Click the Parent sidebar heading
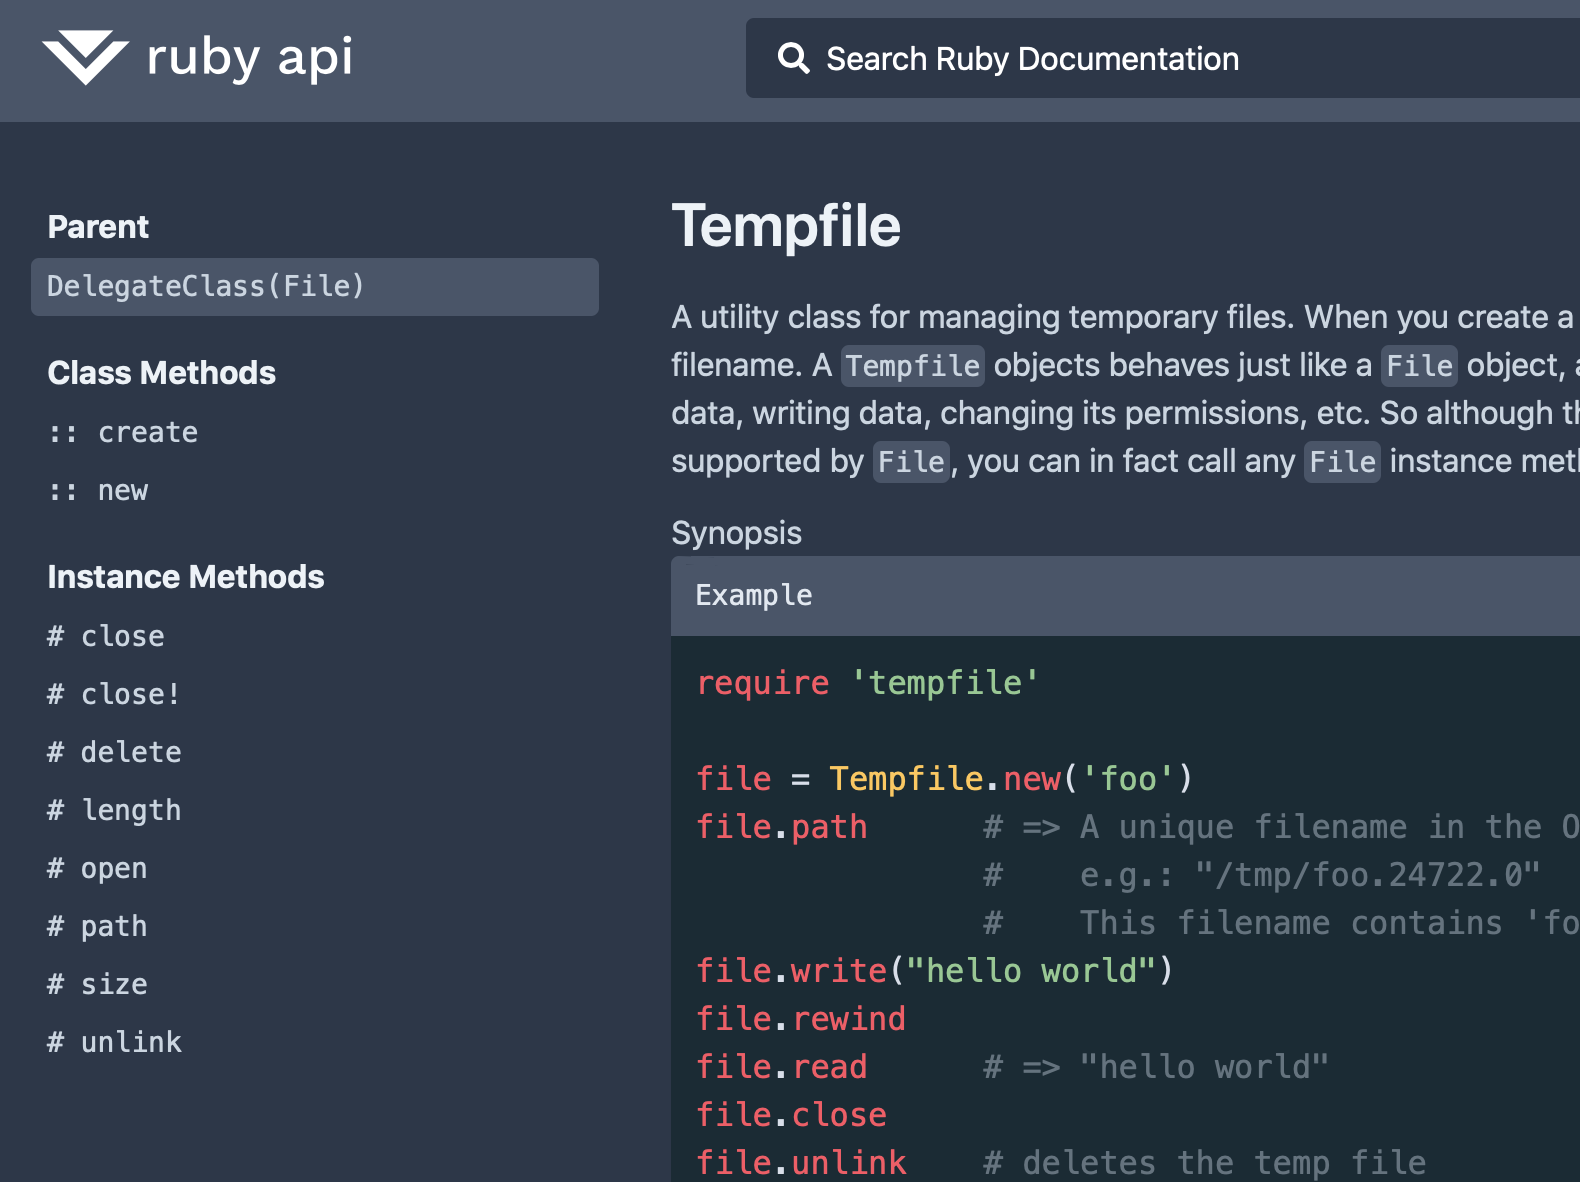Screen dimensions: 1580x1182 (98, 227)
